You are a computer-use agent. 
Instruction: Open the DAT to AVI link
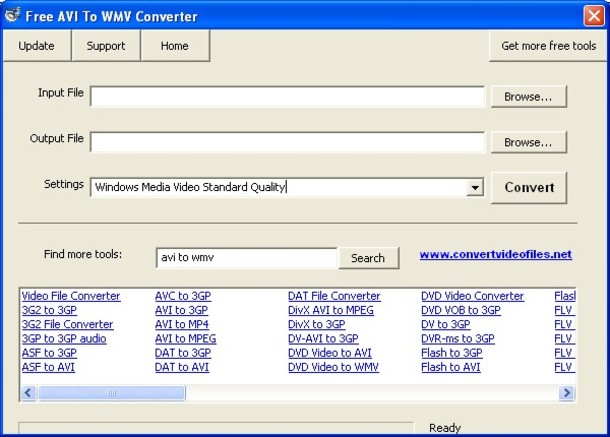click(182, 367)
